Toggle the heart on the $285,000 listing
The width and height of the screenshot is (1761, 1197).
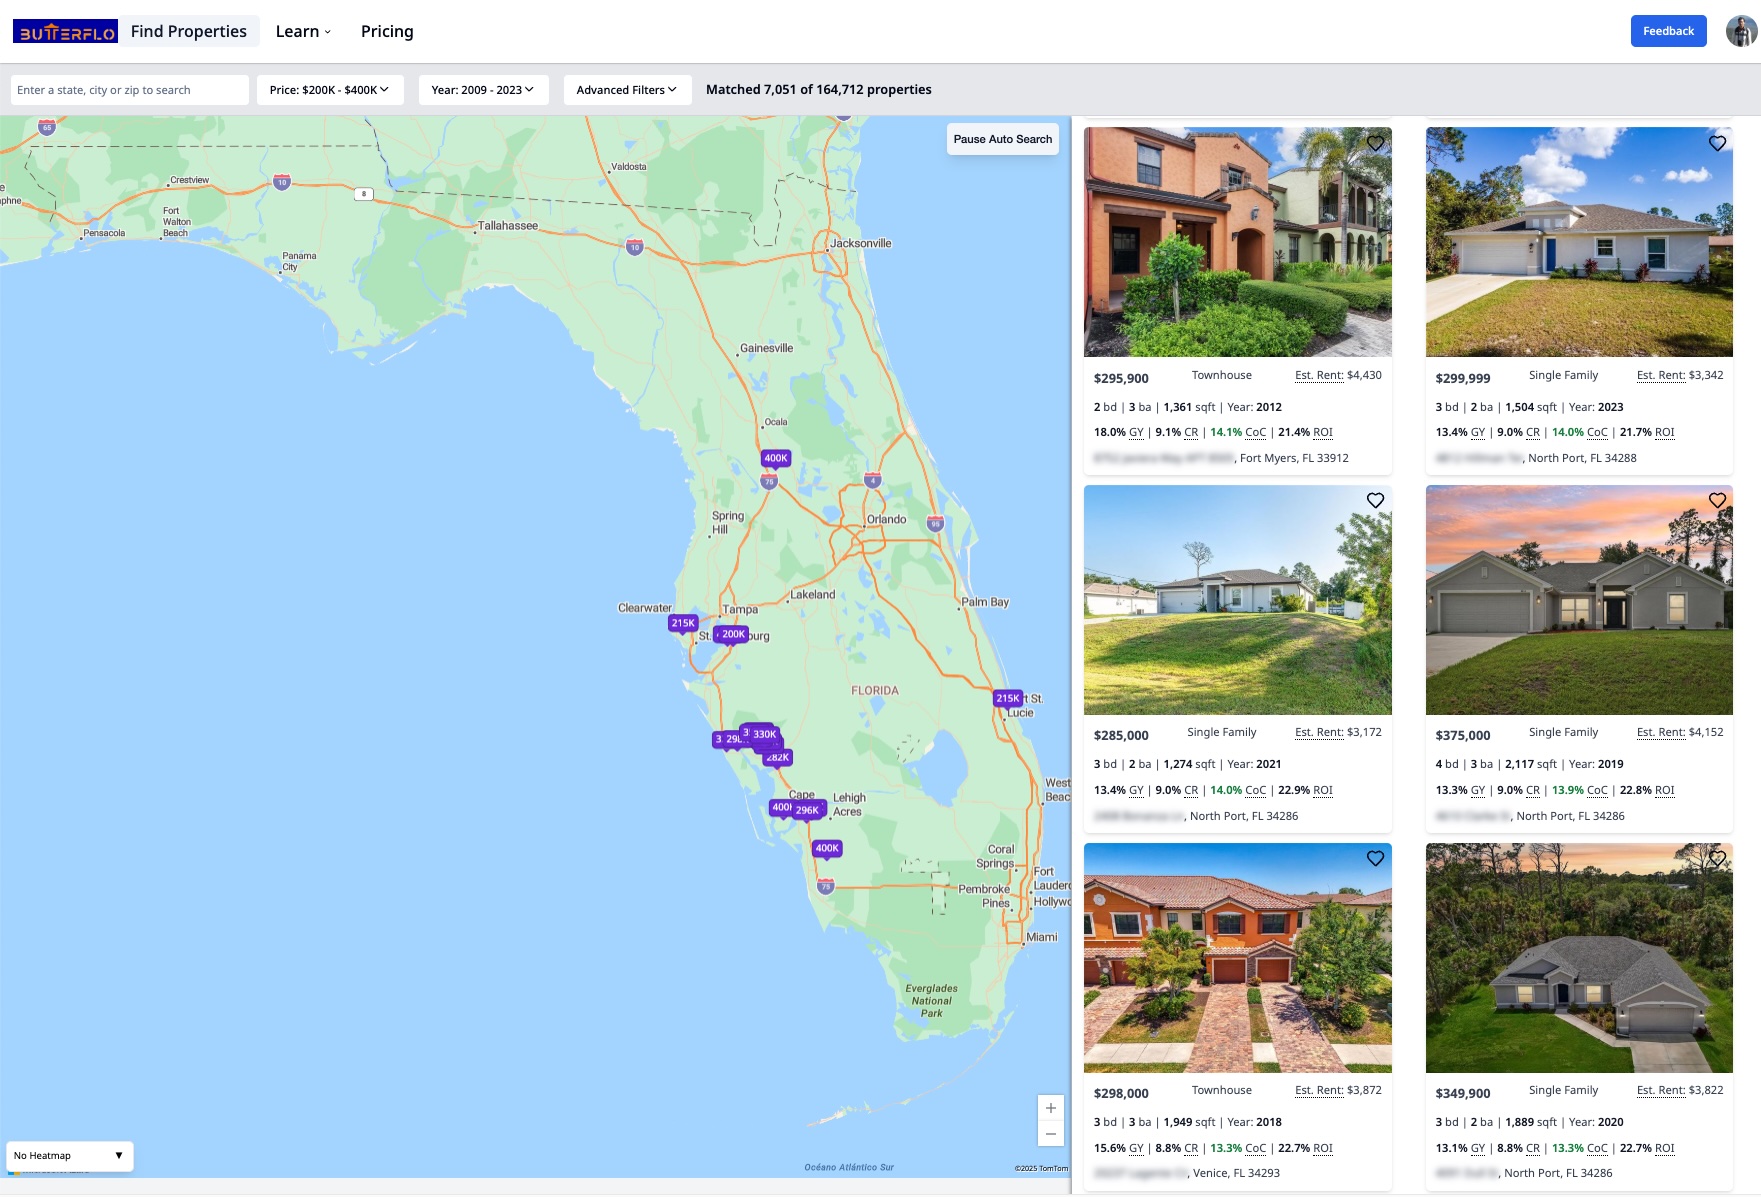click(1376, 499)
